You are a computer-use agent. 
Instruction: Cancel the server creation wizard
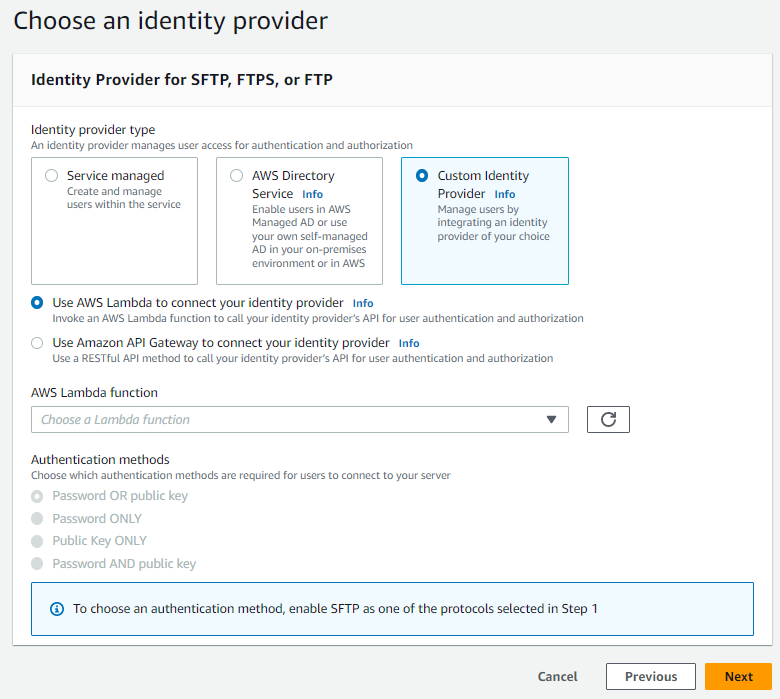point(558,677)
